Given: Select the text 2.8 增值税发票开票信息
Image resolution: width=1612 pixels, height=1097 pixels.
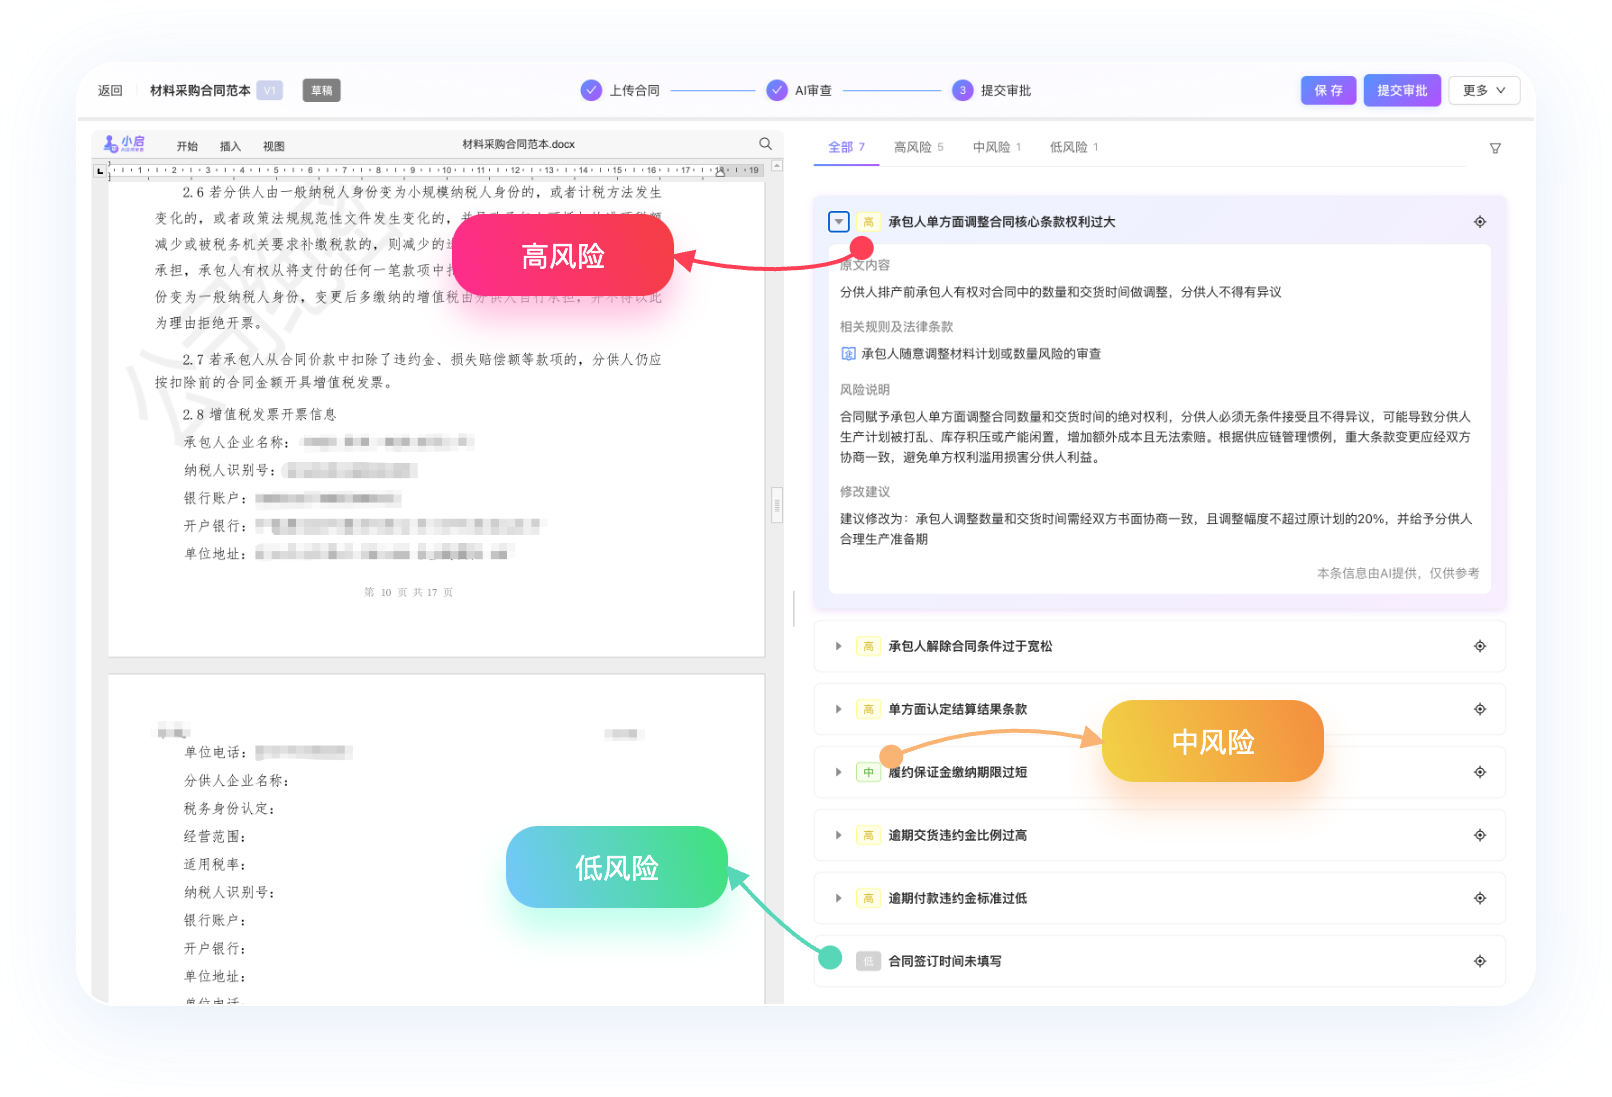Looking at the screenshot, I should 259,415.
